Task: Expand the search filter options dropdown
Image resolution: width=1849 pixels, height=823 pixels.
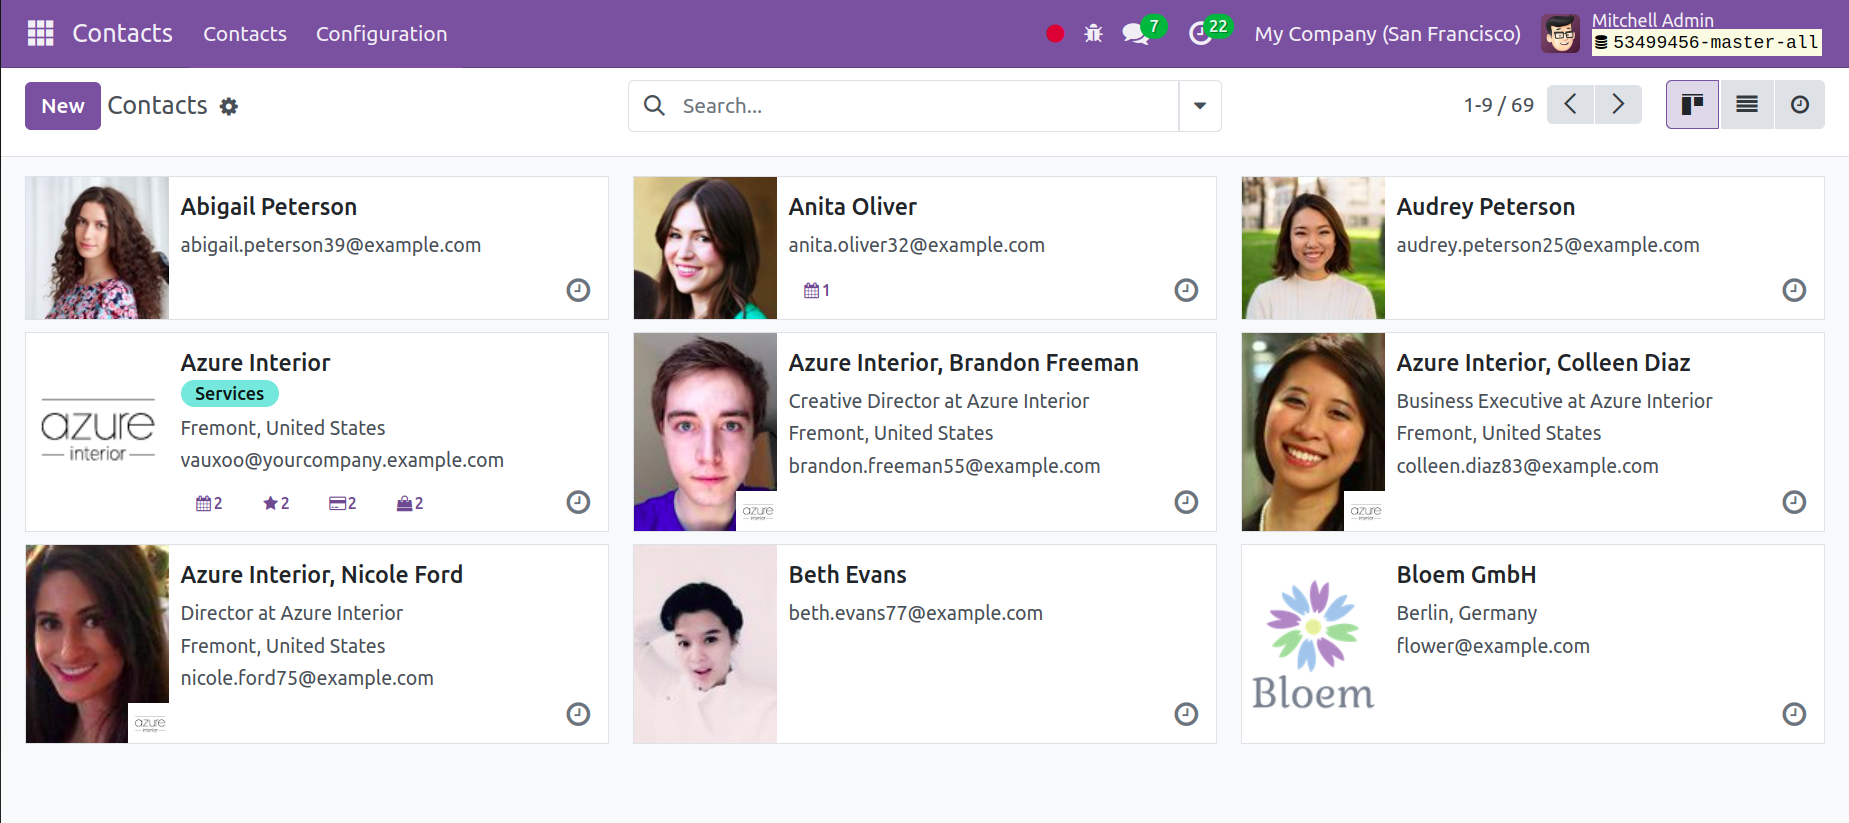Action: (x=1199, y=106)
